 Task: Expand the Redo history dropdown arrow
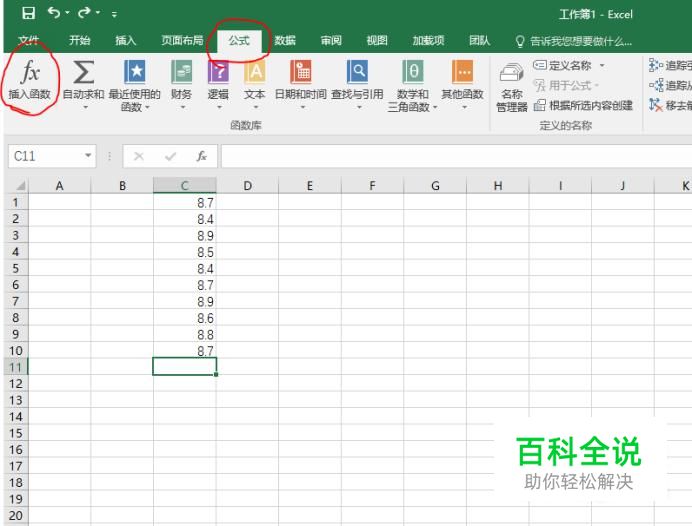(x=98, y=13)
